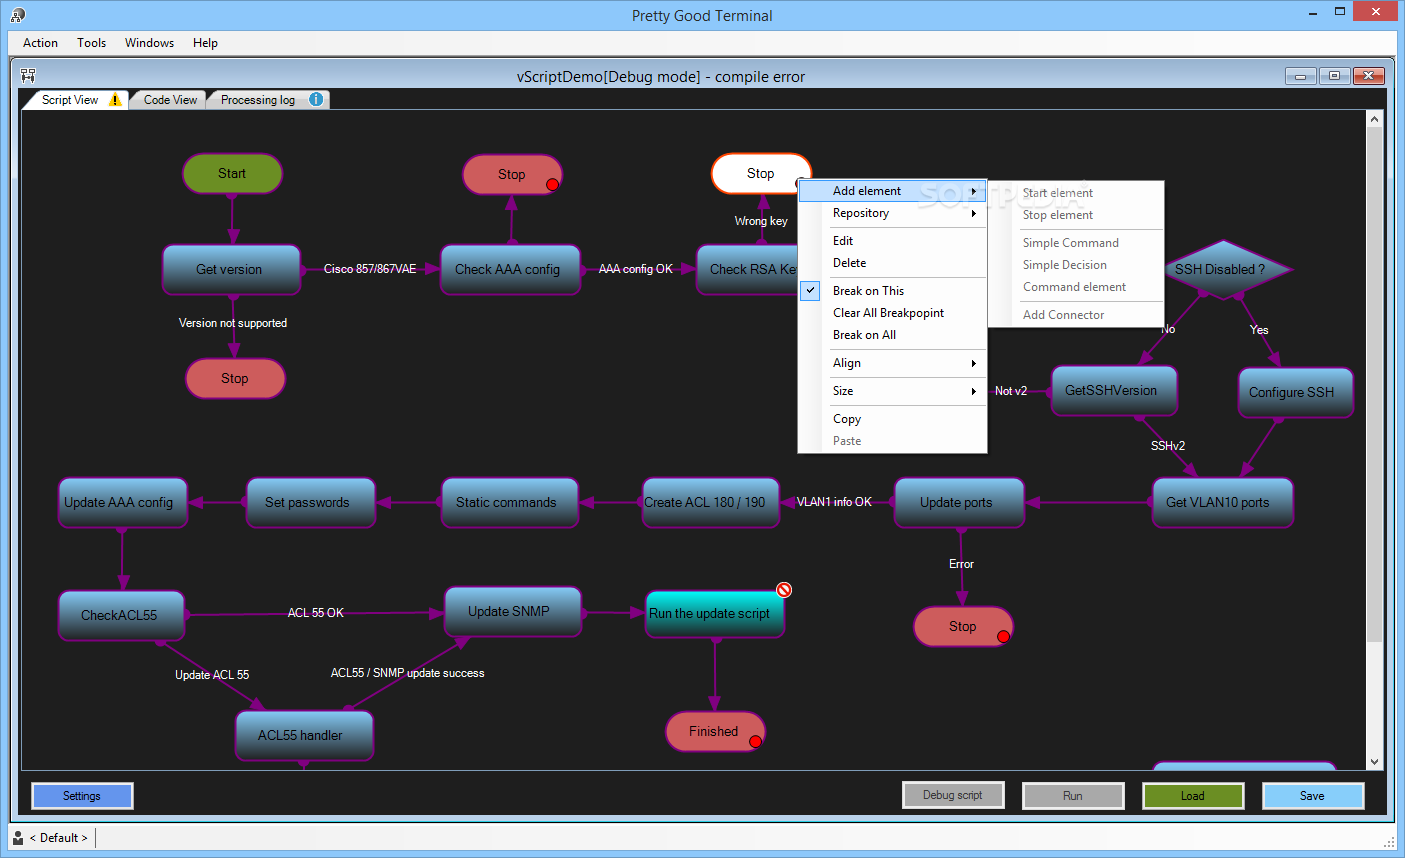
Task: Select the Update SNMP node
Action: 512,611
